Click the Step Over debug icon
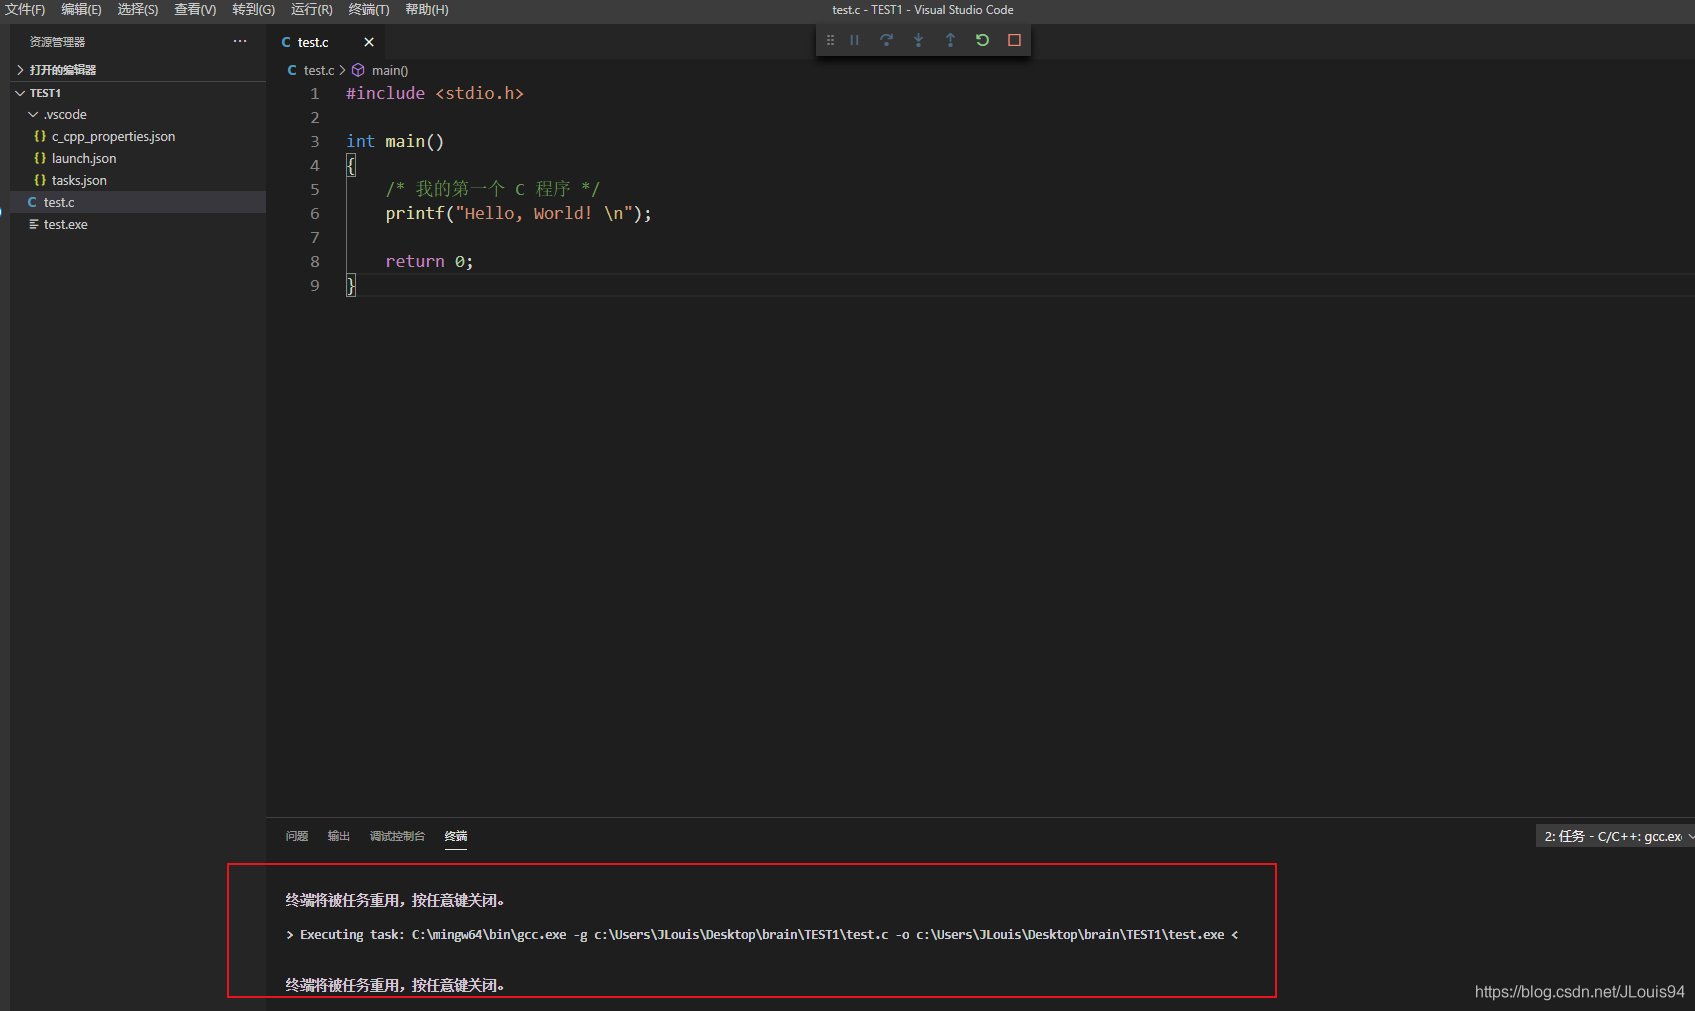1695x1011 pixels. point(886,40)
